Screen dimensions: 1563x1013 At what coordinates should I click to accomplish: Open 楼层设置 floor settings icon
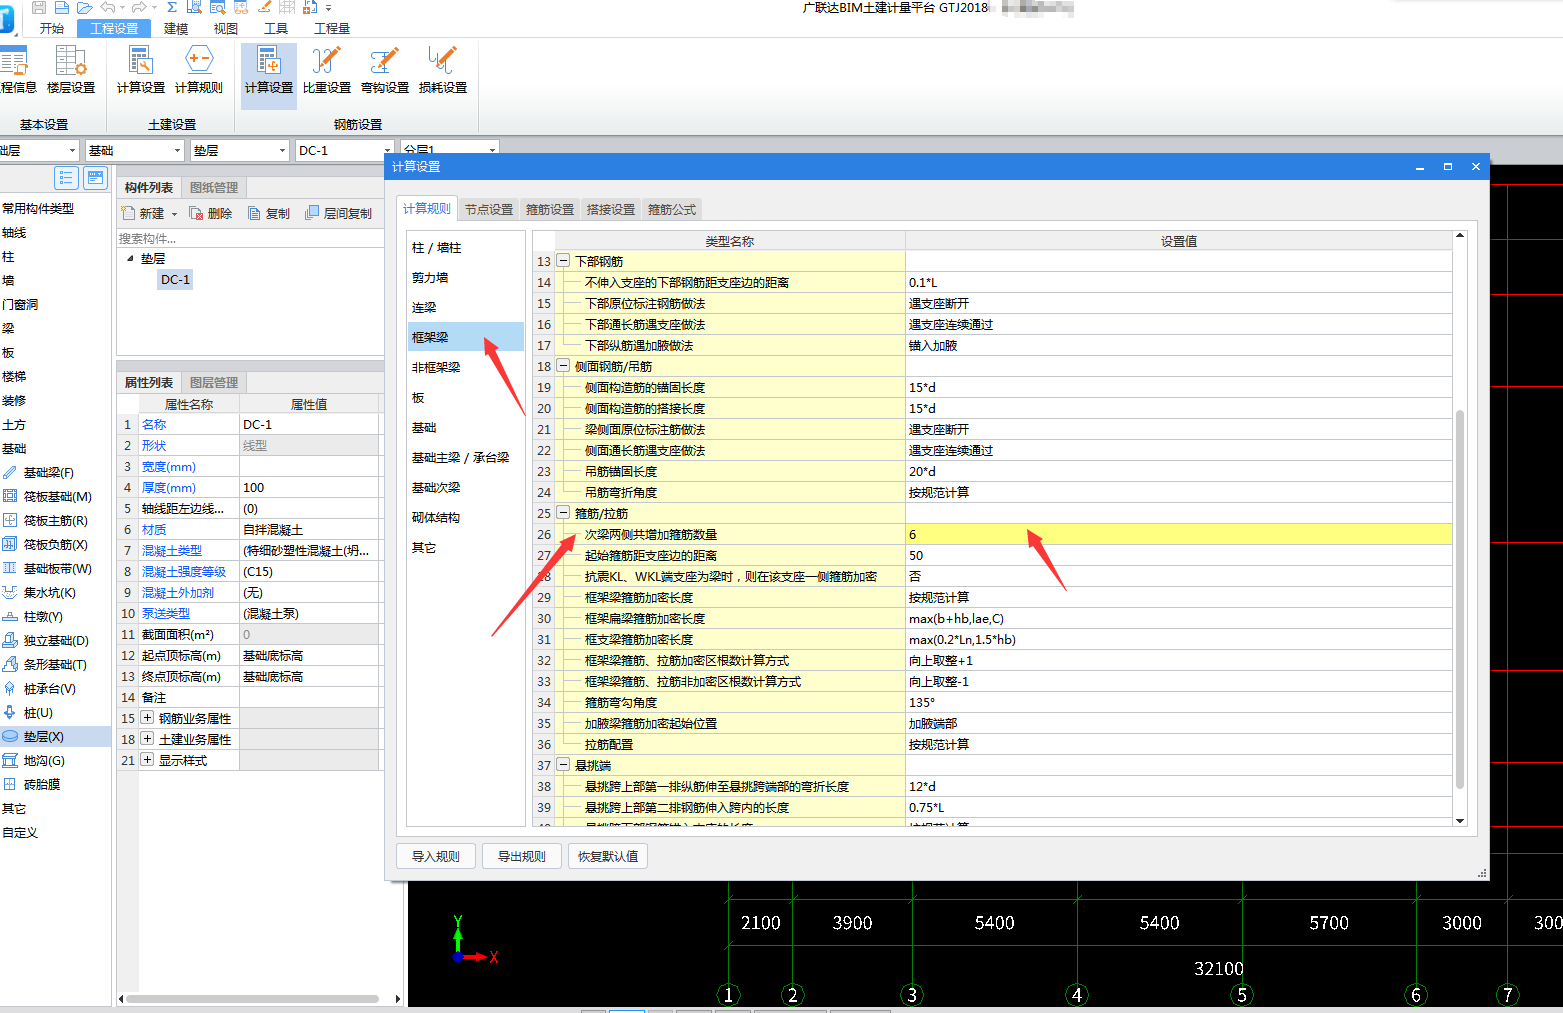tap(70, 70)
